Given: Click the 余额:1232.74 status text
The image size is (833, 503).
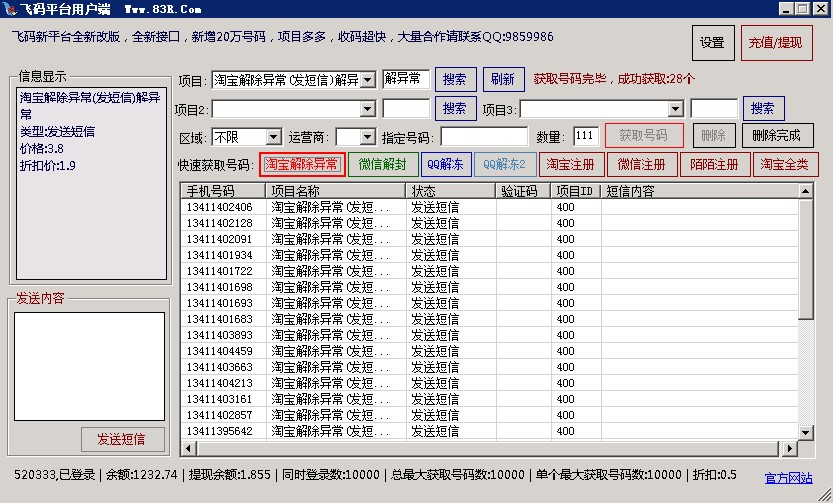Looking at the screenshot, I should pos(141,474).
